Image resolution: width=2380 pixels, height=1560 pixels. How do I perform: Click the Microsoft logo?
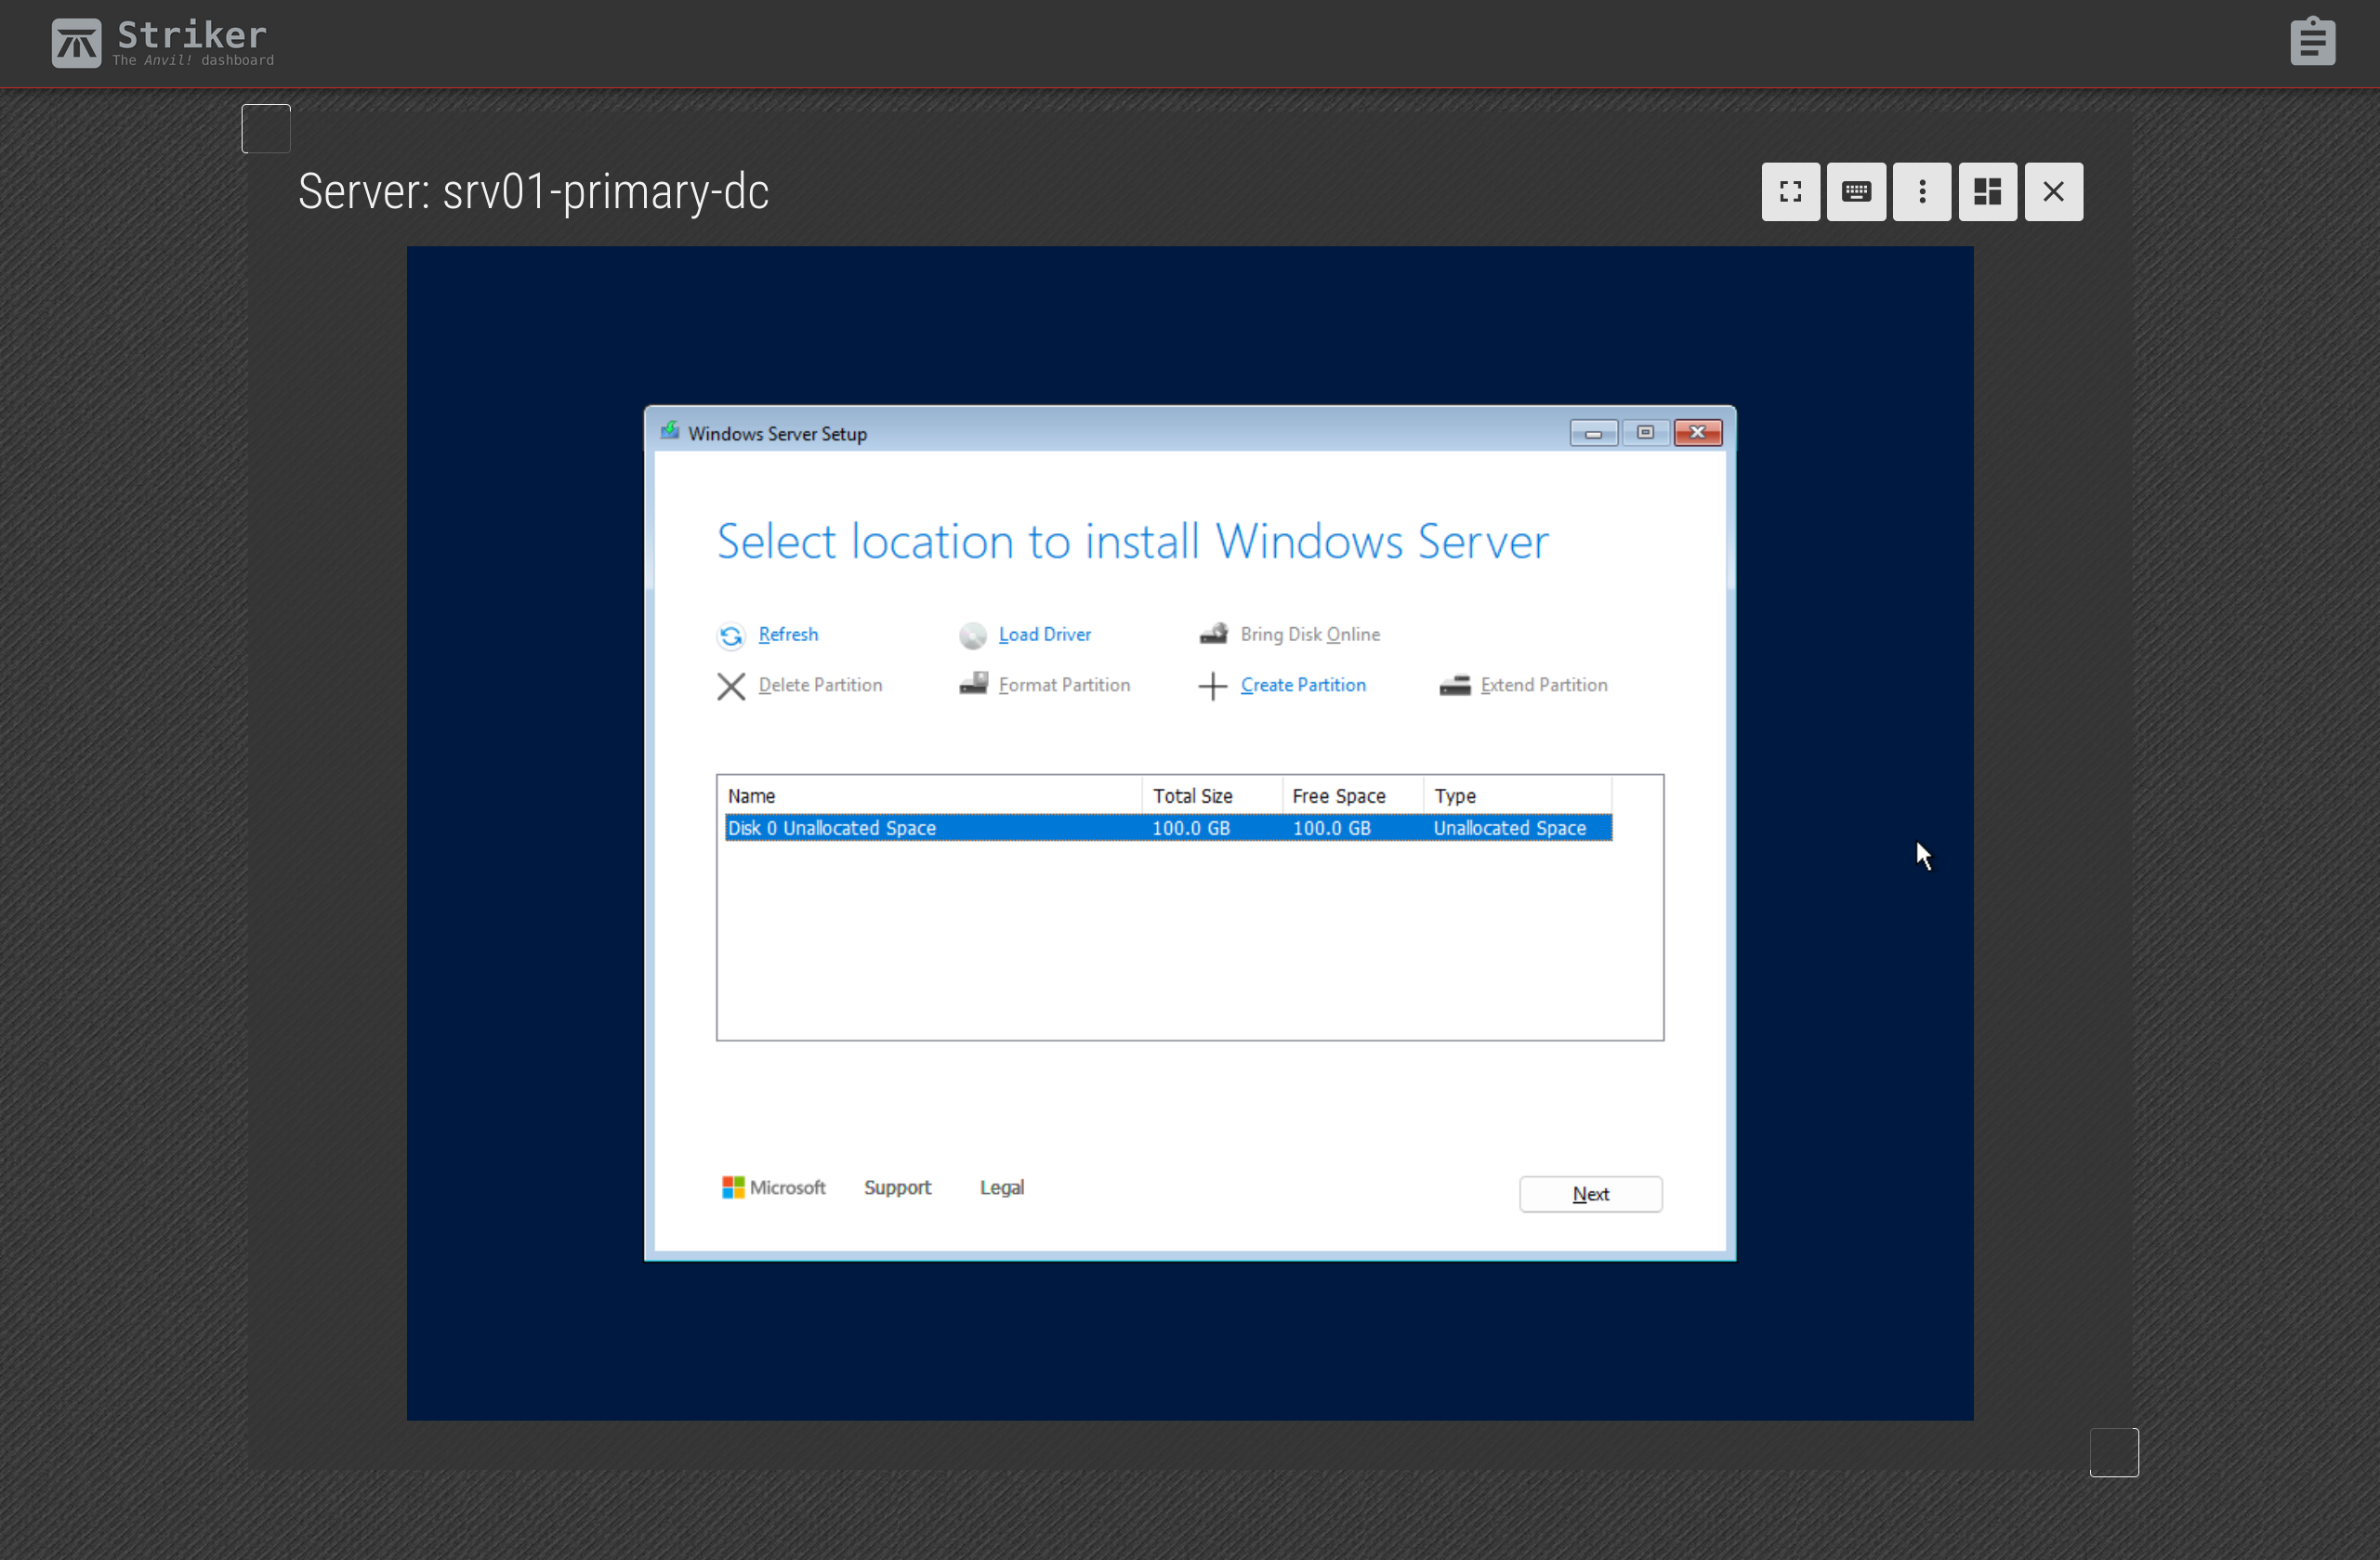(773, 1187)
